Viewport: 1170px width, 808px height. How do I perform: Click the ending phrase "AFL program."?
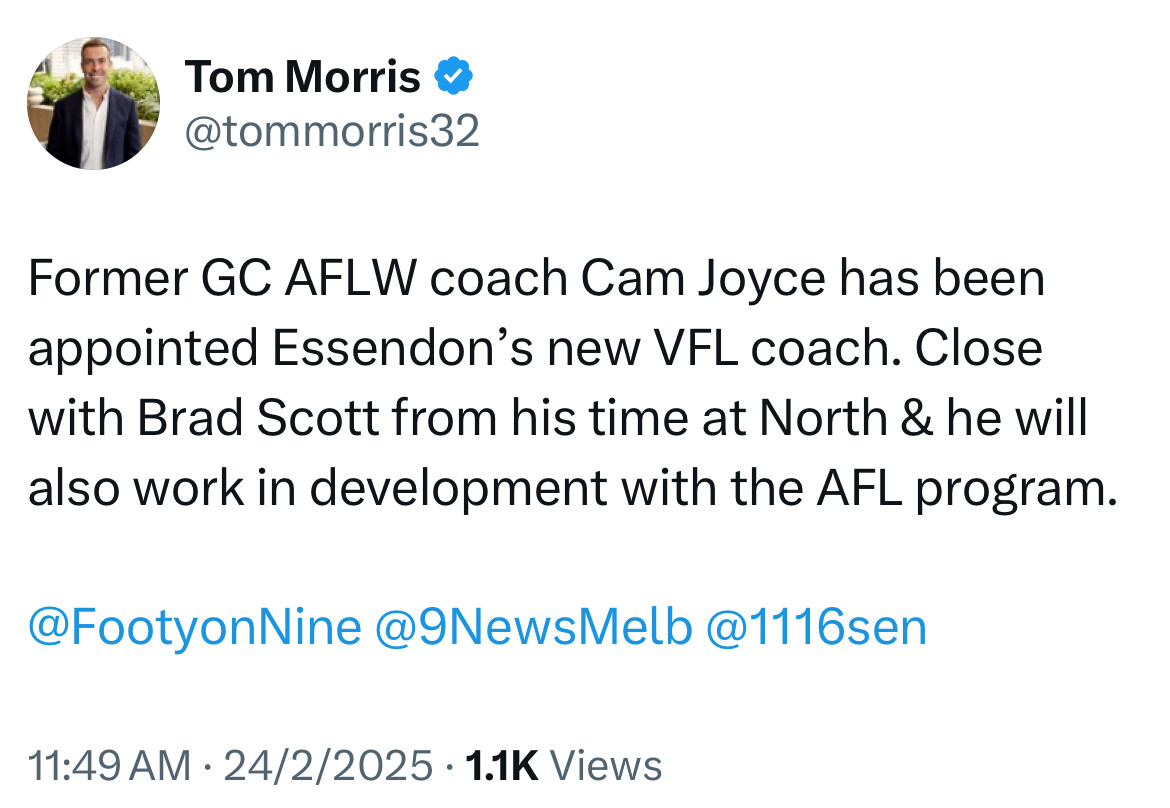point(967,490)
